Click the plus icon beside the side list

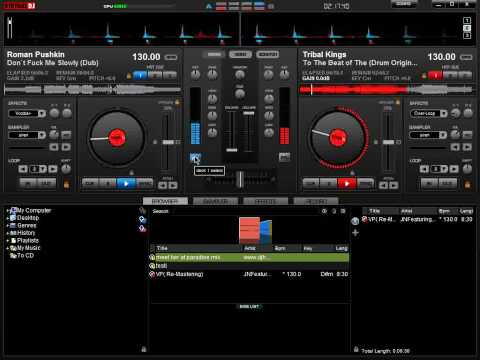pos(355,233)
